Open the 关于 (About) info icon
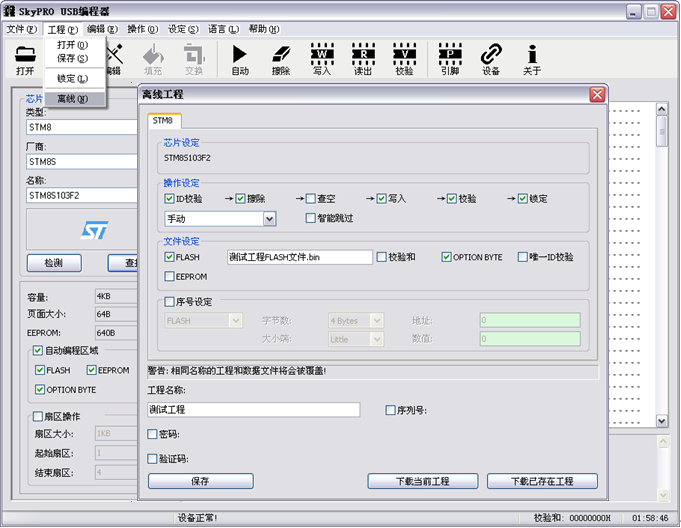The image size is (681, 528). coord(532,59)
